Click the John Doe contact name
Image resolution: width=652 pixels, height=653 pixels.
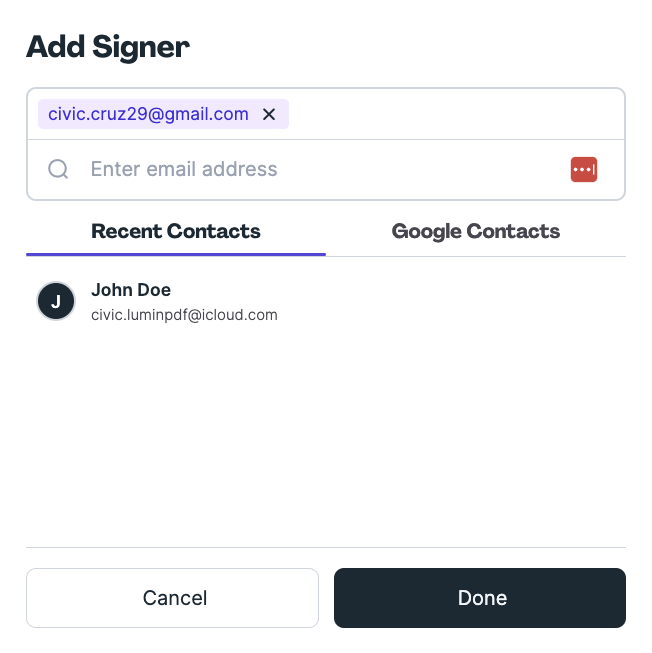pyautogui.click(x=131, y=290)
